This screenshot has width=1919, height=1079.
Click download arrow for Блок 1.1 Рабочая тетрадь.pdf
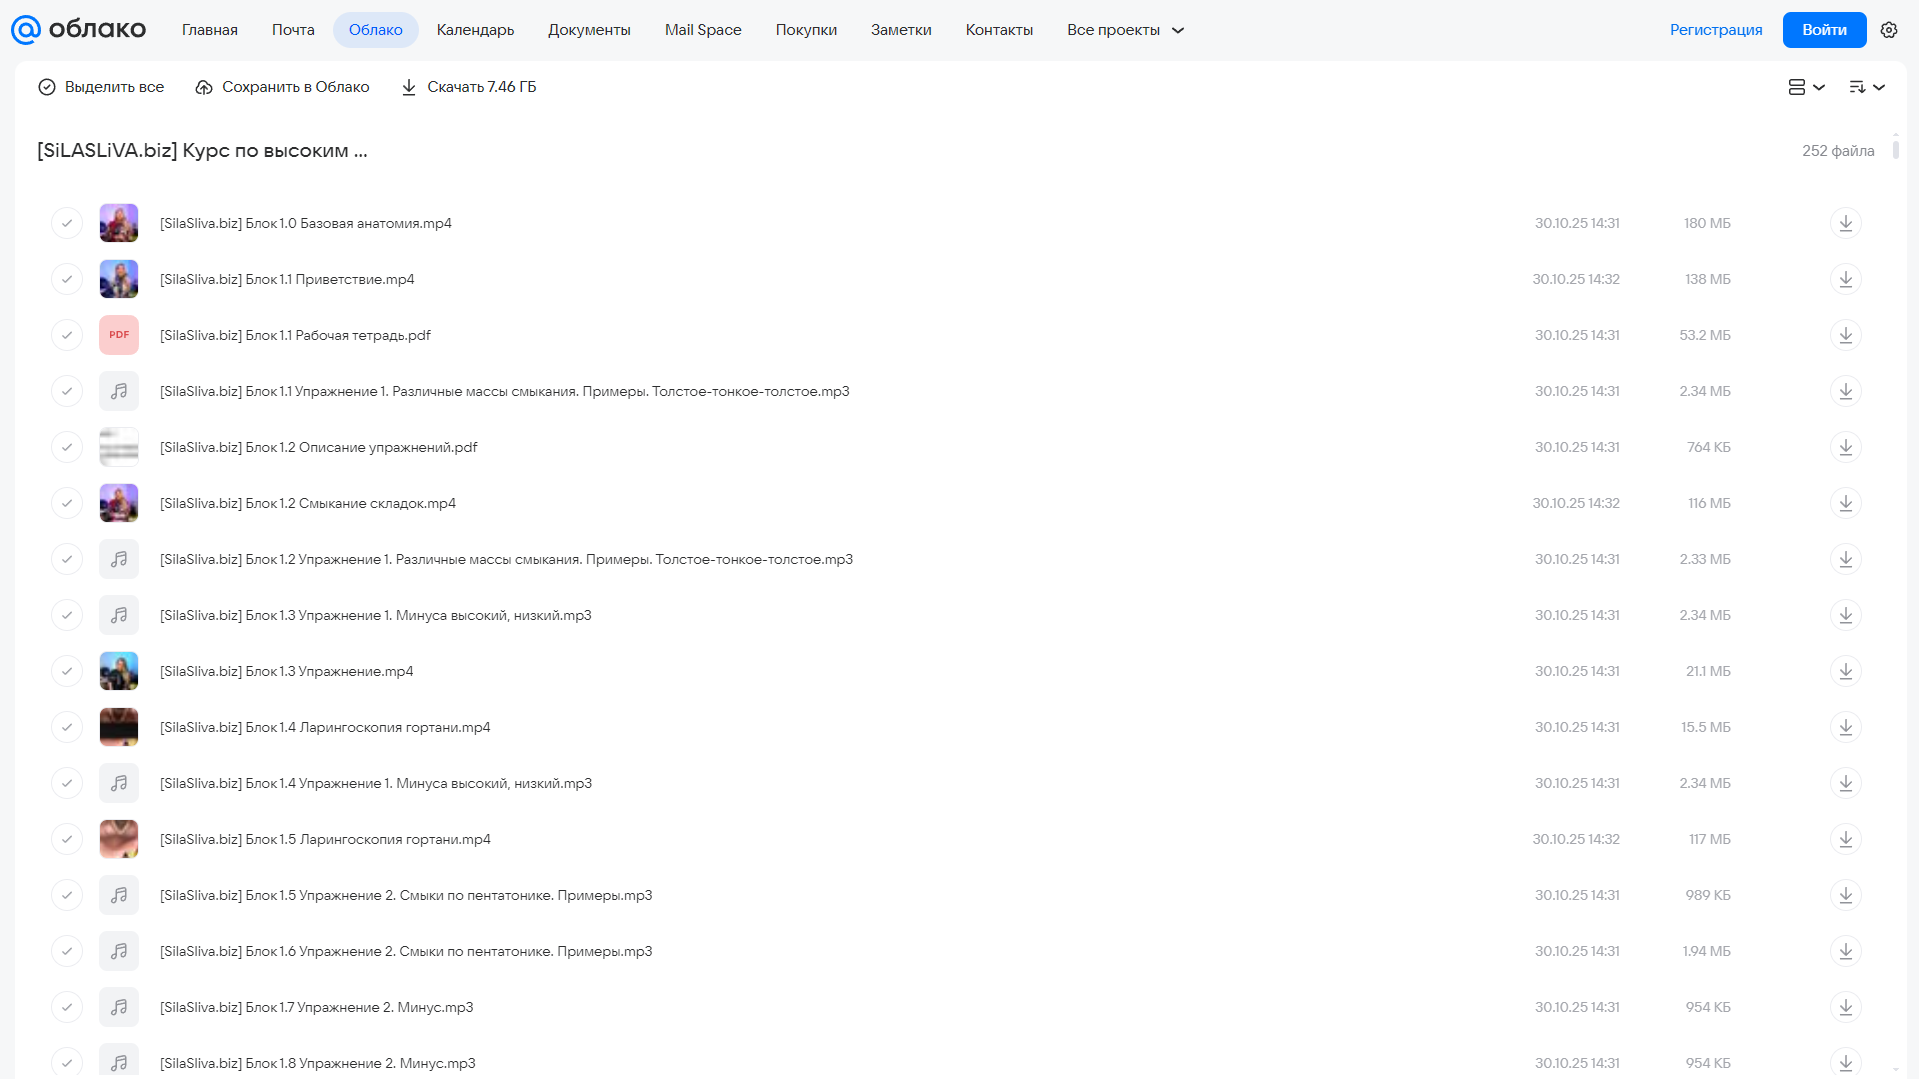click(1845, 335)
